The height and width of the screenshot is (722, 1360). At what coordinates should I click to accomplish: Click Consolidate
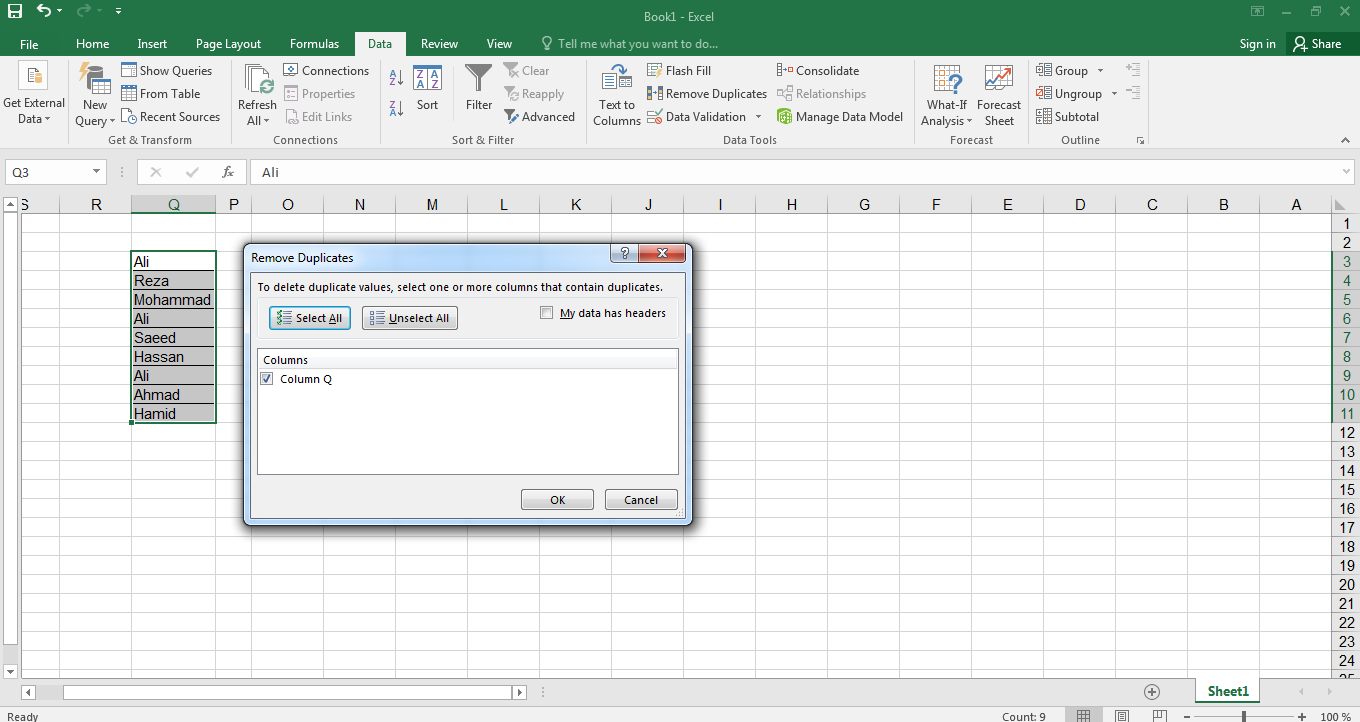[818, 71]
